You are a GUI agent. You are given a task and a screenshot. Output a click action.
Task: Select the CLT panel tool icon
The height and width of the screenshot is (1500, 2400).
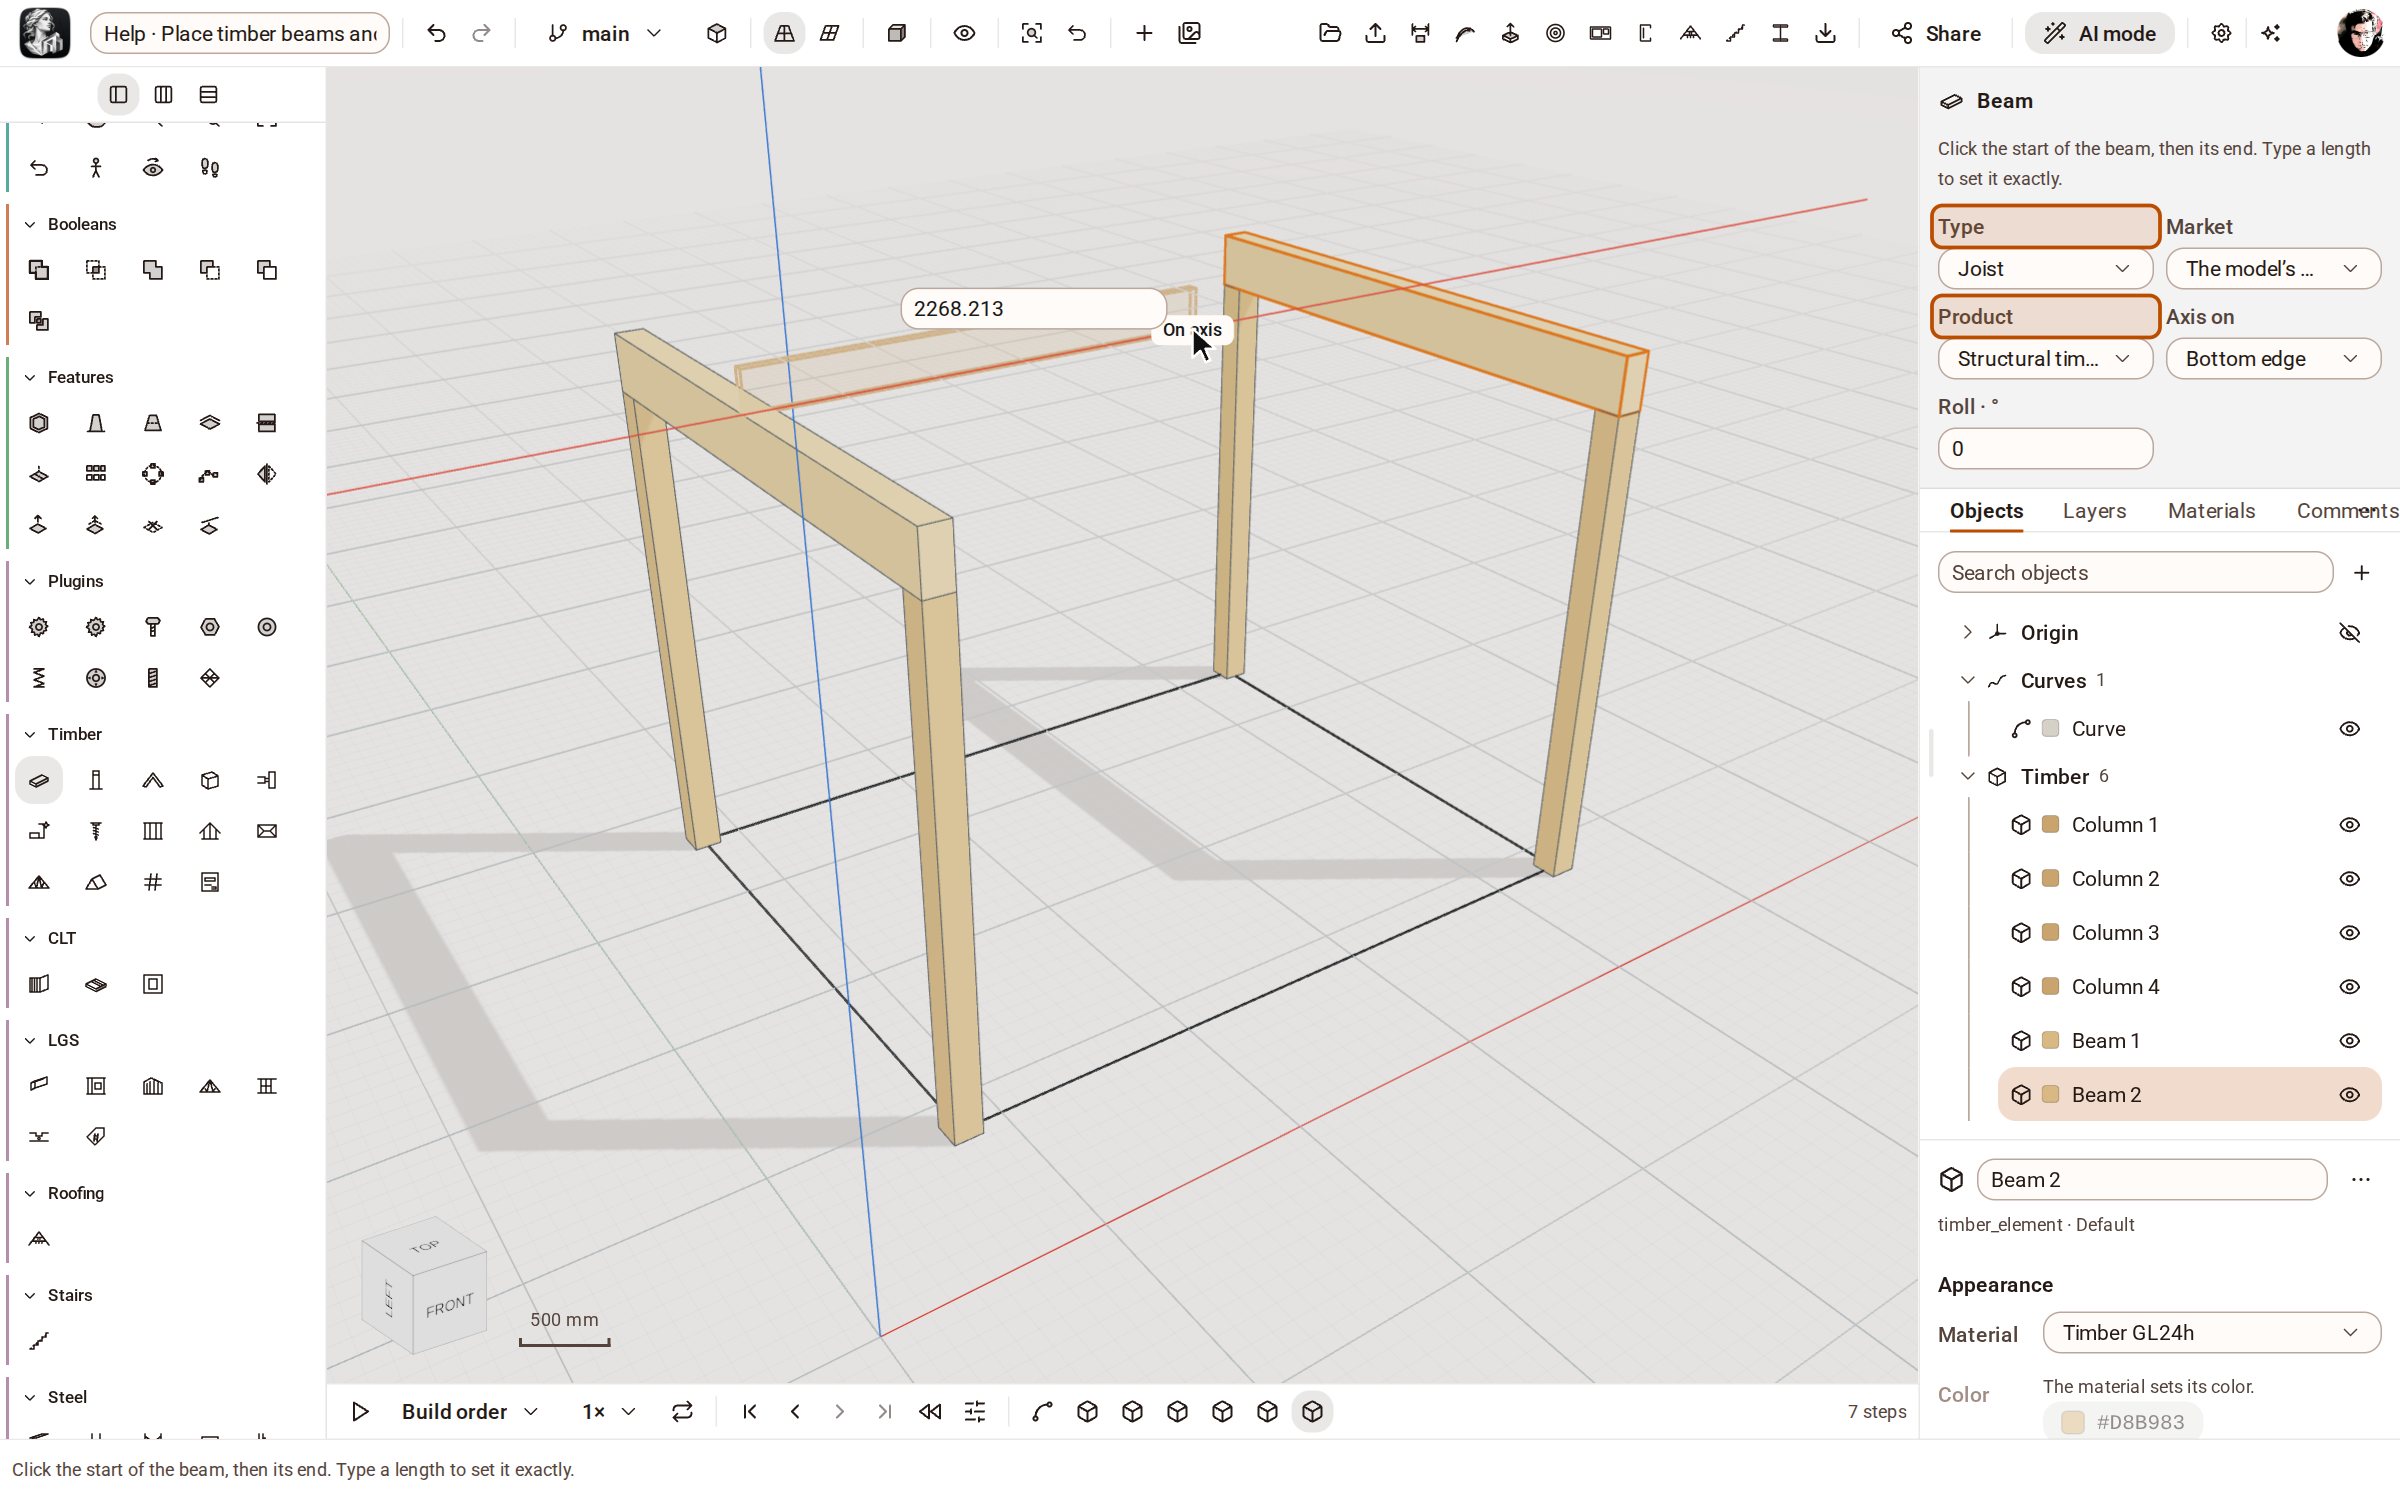(39, 984)
